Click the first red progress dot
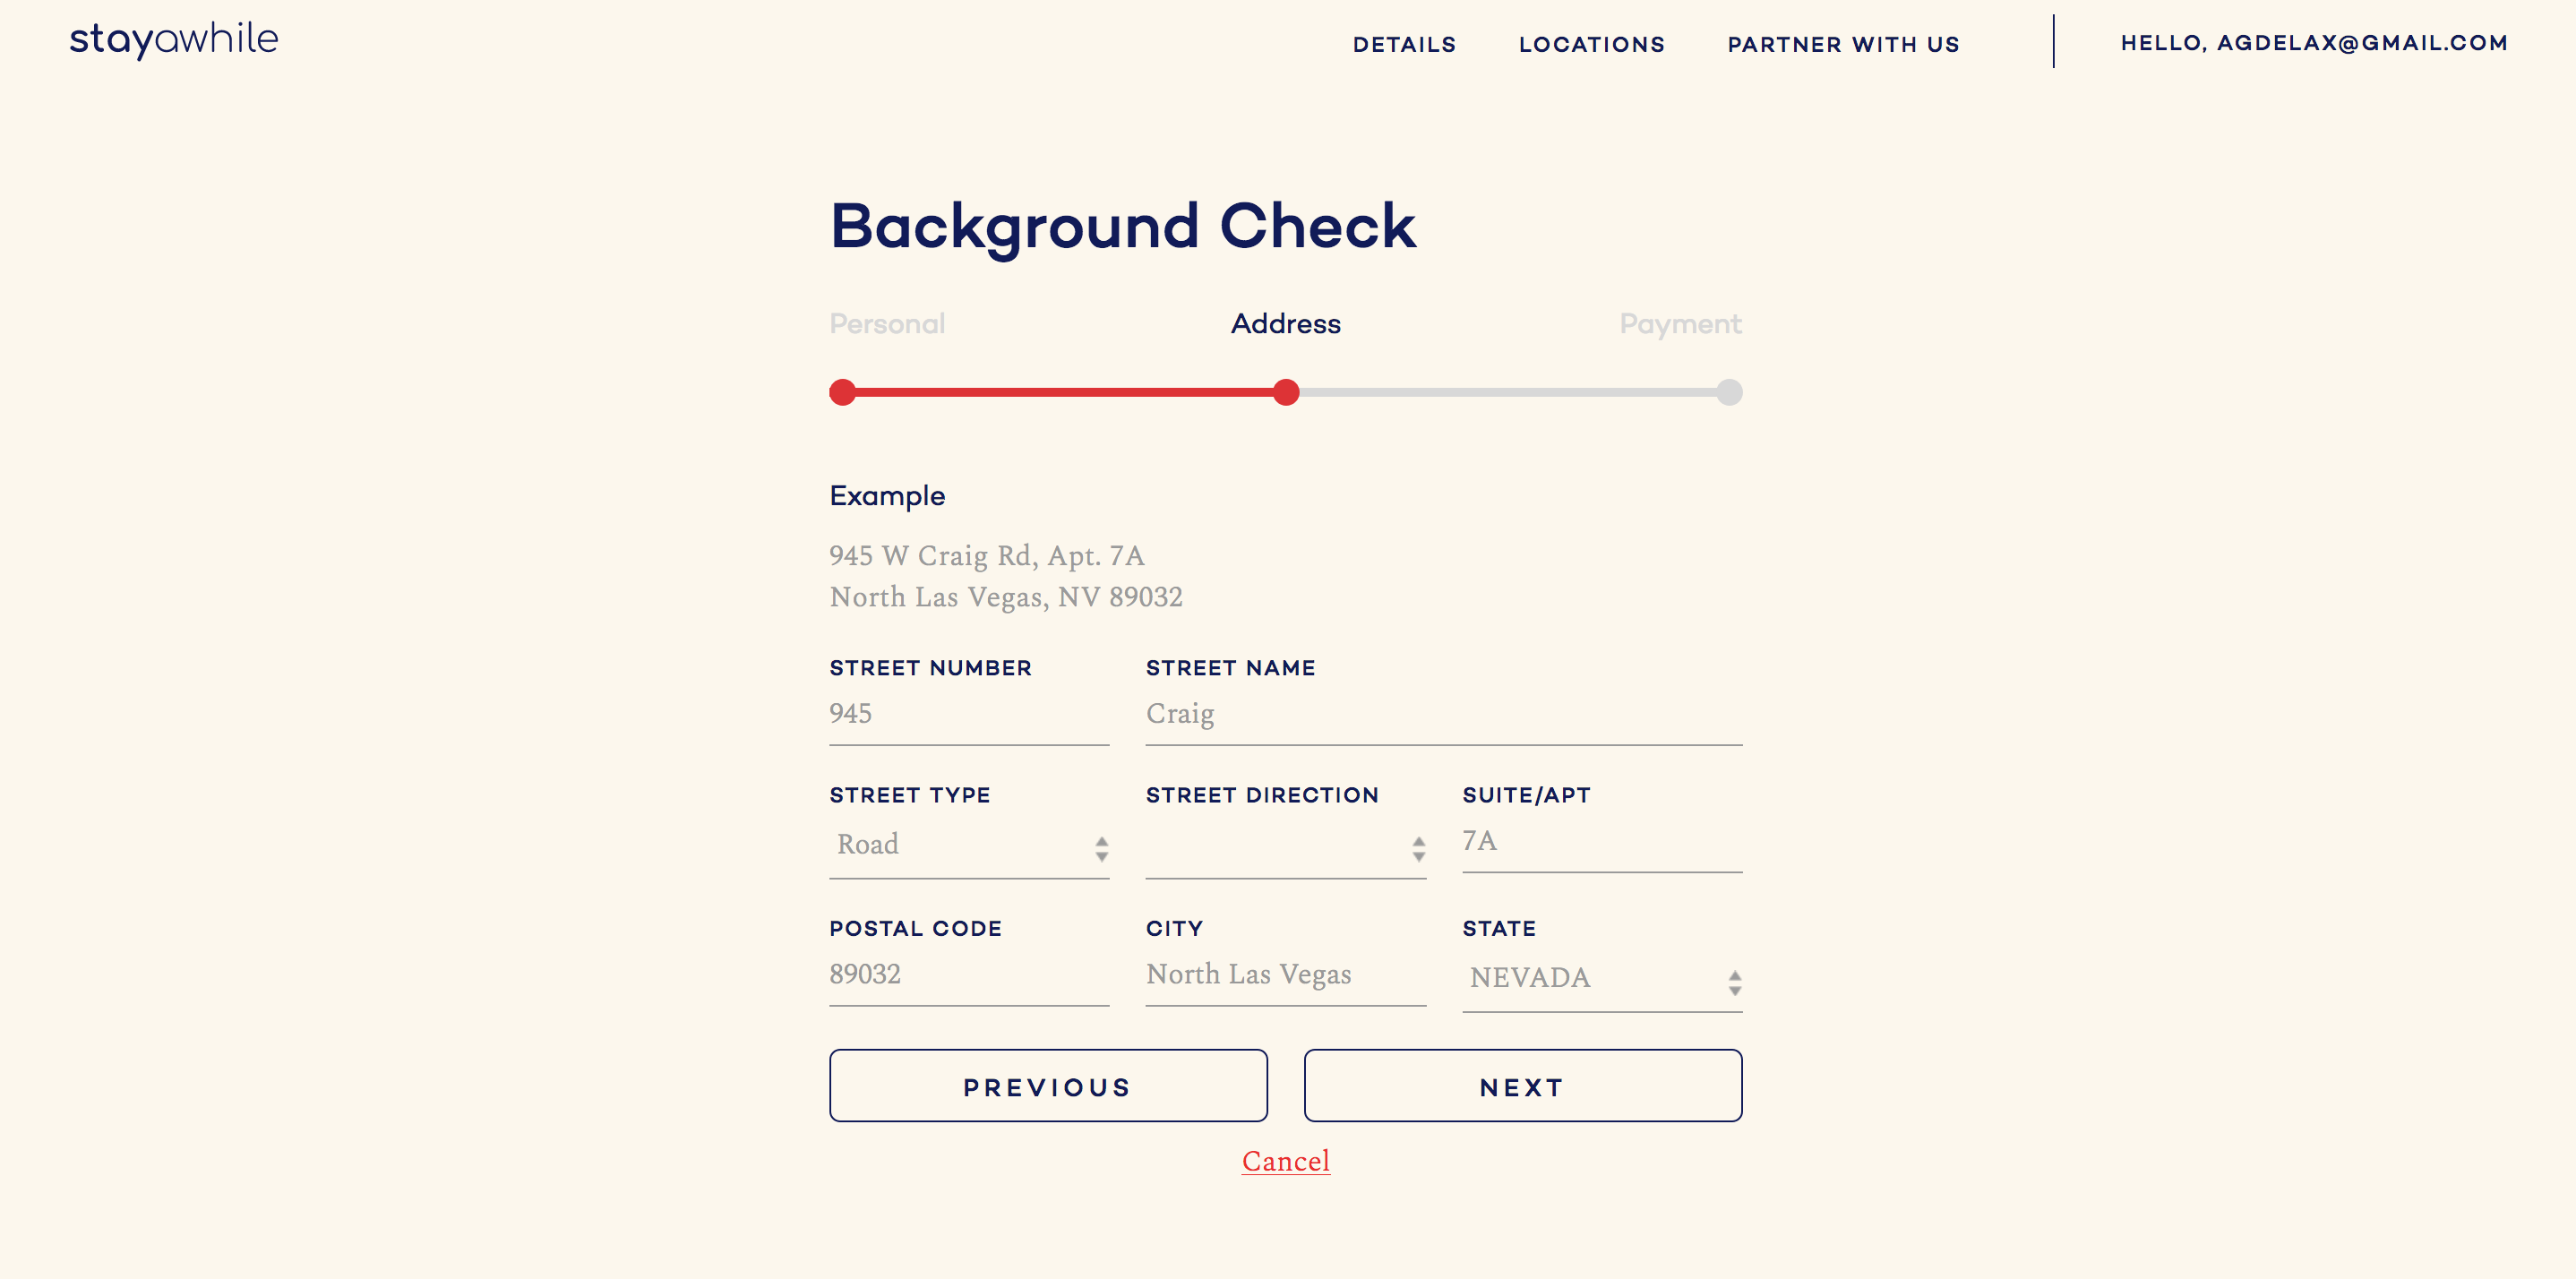The height and width of the screenshot is (1279, 2576). pyautogui.click(x=843, y=392)
